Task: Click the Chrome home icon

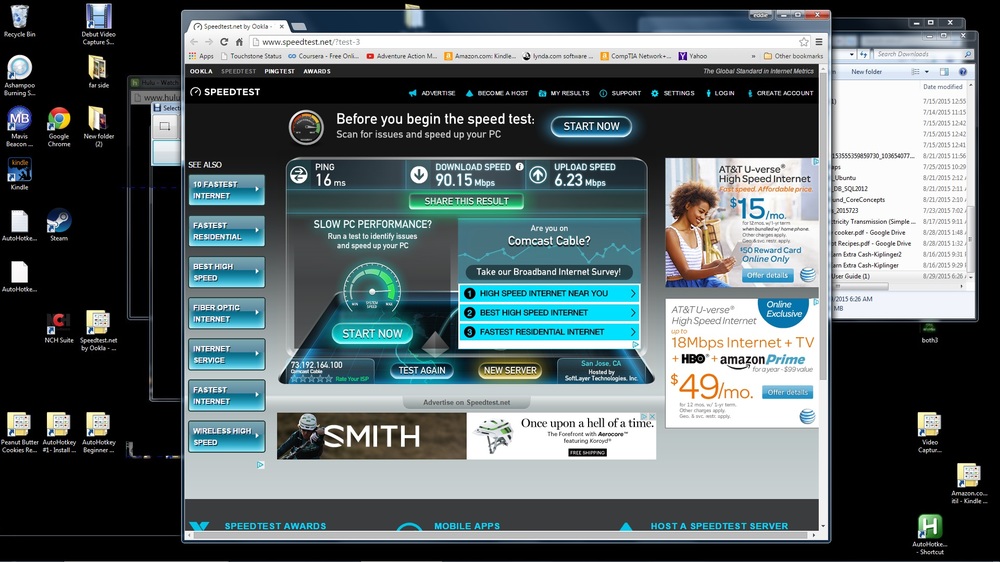Action: tap(239, 42)
